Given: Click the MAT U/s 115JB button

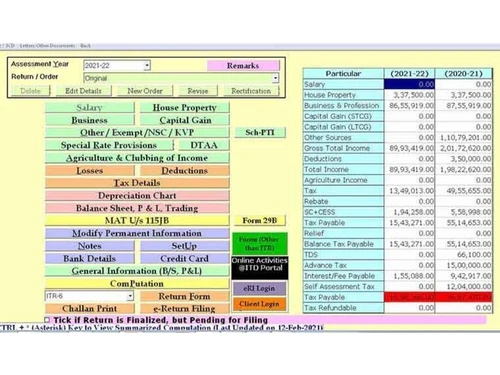Looking at the screenshot, I should click(x=137, y=221).
